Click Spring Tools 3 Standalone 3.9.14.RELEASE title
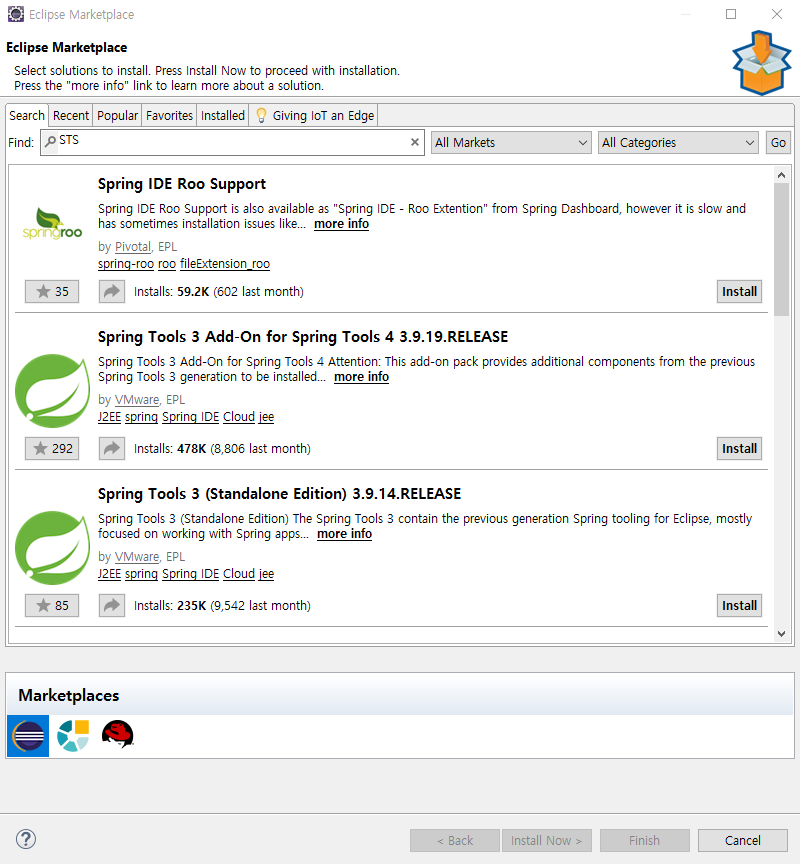The width and height of the screenshot is (800, 864). (x=279, y=494)
